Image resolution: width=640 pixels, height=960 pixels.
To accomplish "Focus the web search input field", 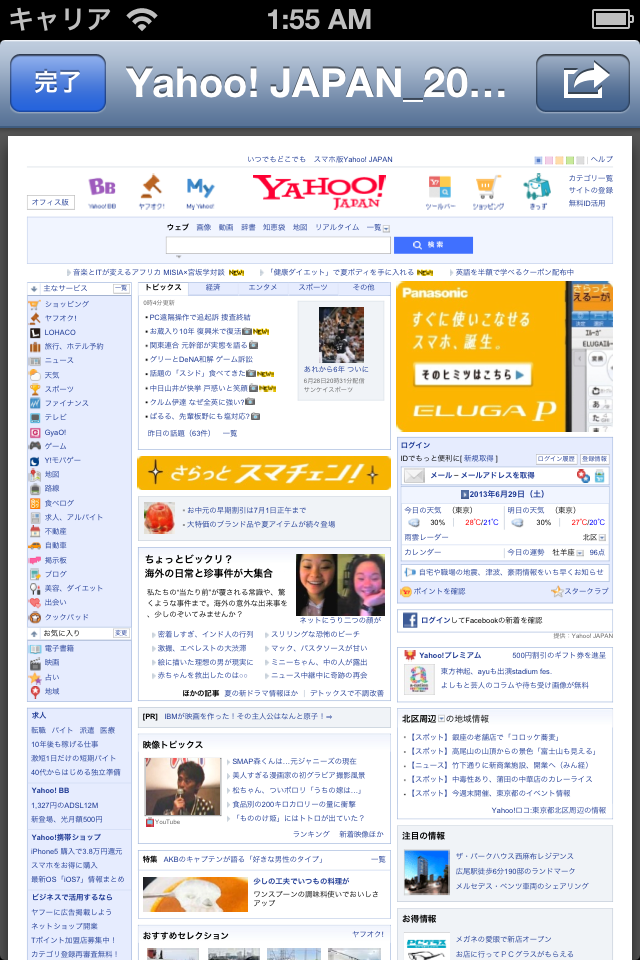I will coord(278,245).
